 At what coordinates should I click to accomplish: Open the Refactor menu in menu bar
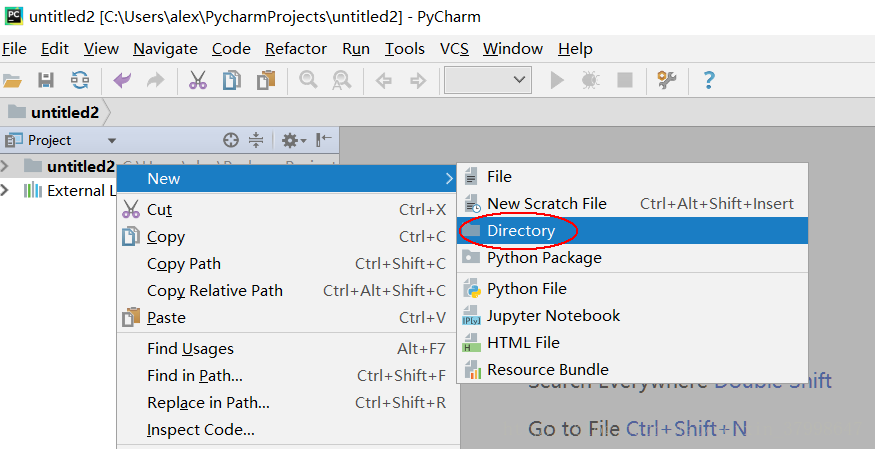[x=296, y=48]
